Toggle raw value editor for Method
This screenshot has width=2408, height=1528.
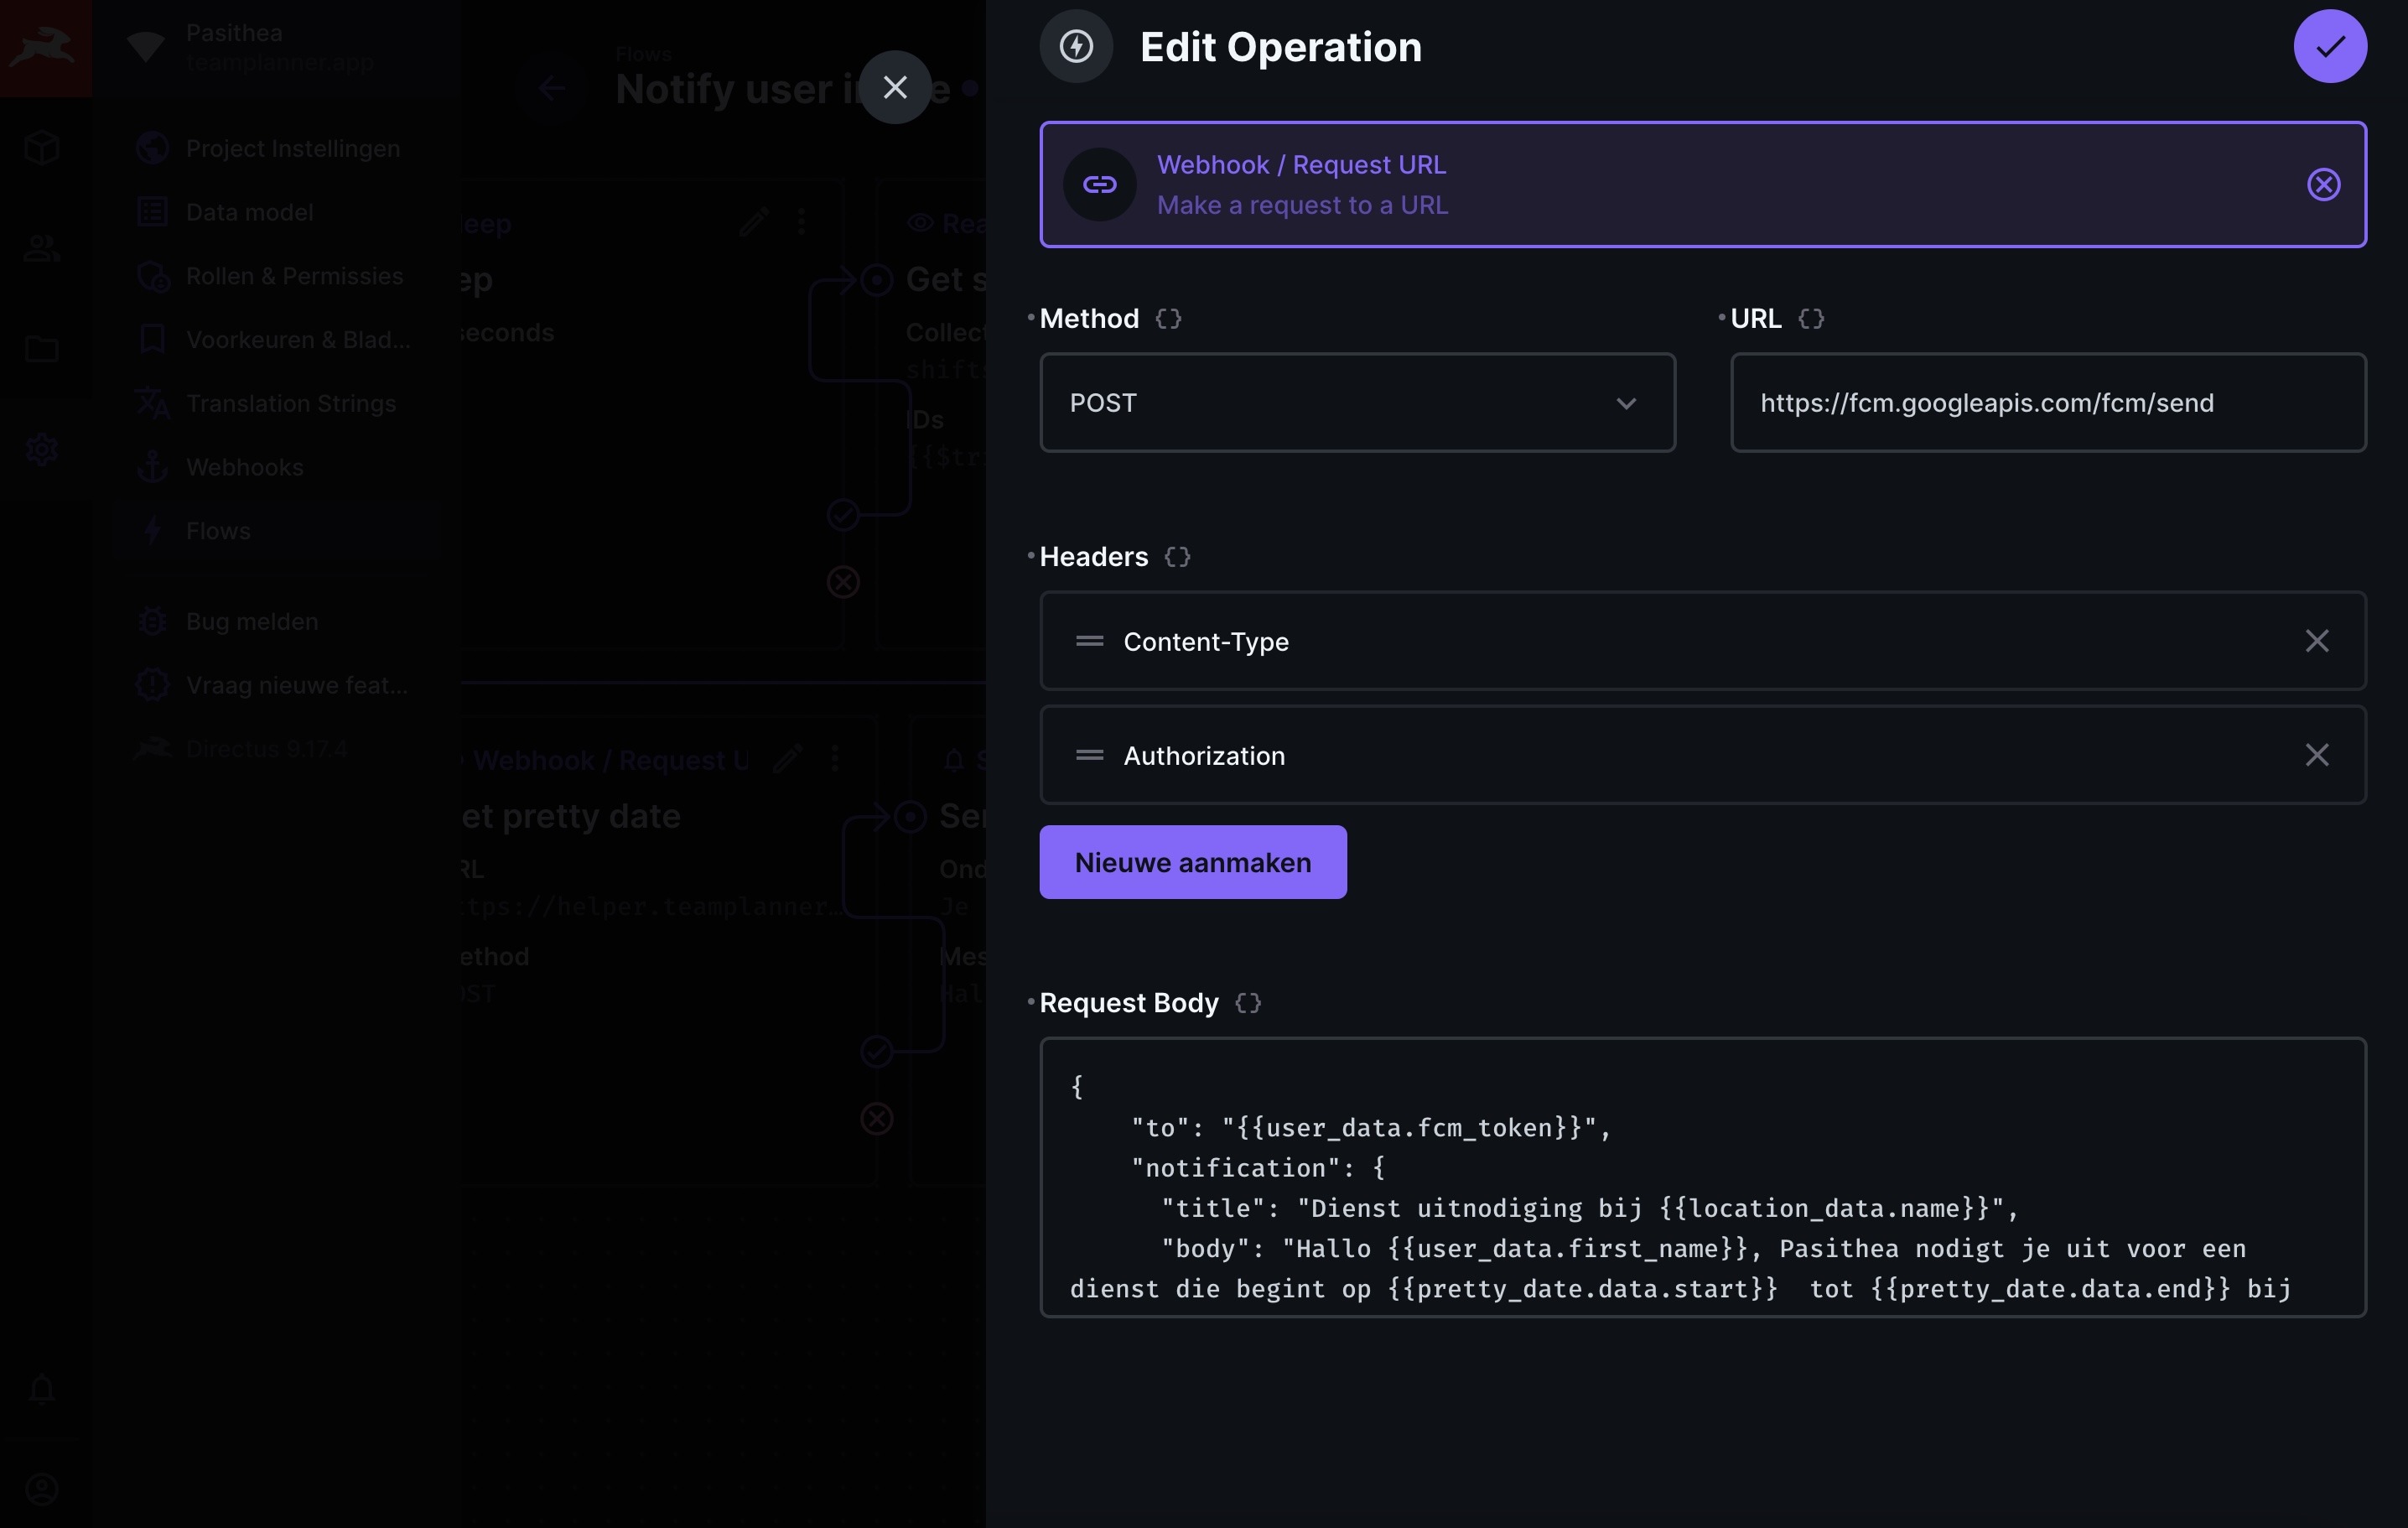(x=1168, y=319)
